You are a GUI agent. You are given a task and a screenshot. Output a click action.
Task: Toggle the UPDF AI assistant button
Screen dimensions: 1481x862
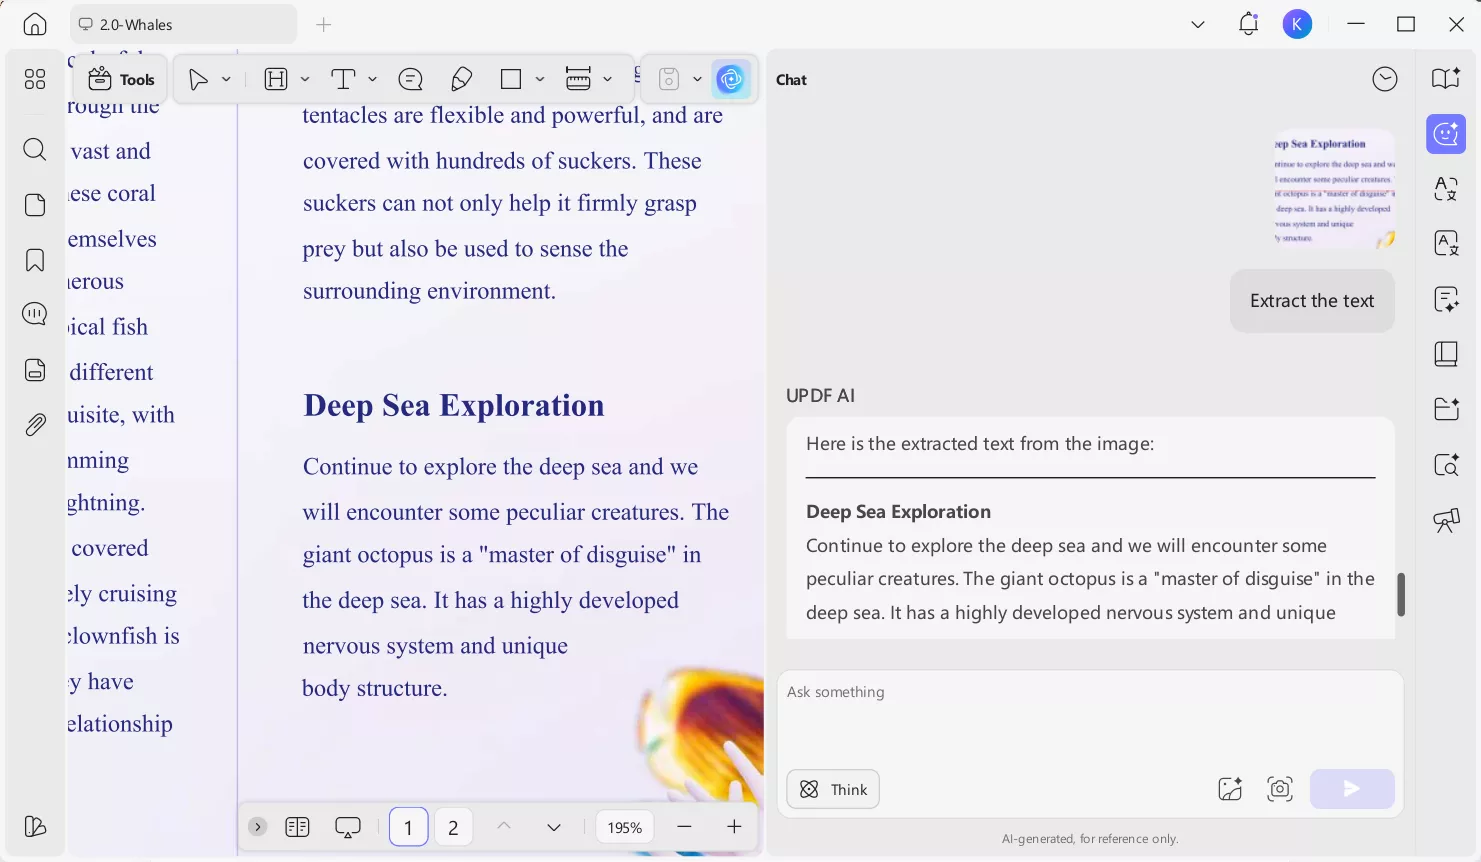pos(732,79)
